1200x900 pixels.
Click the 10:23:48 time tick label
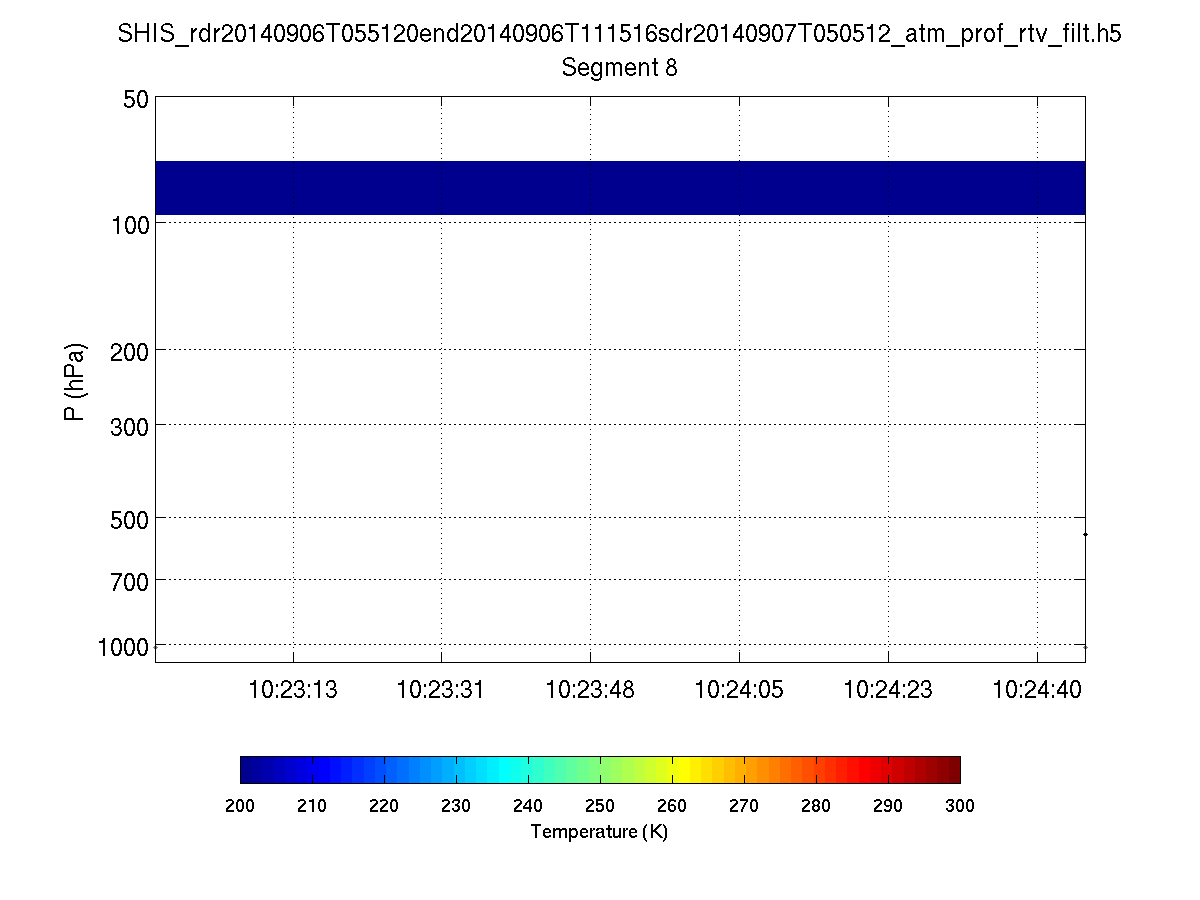(x=590, y=688)
